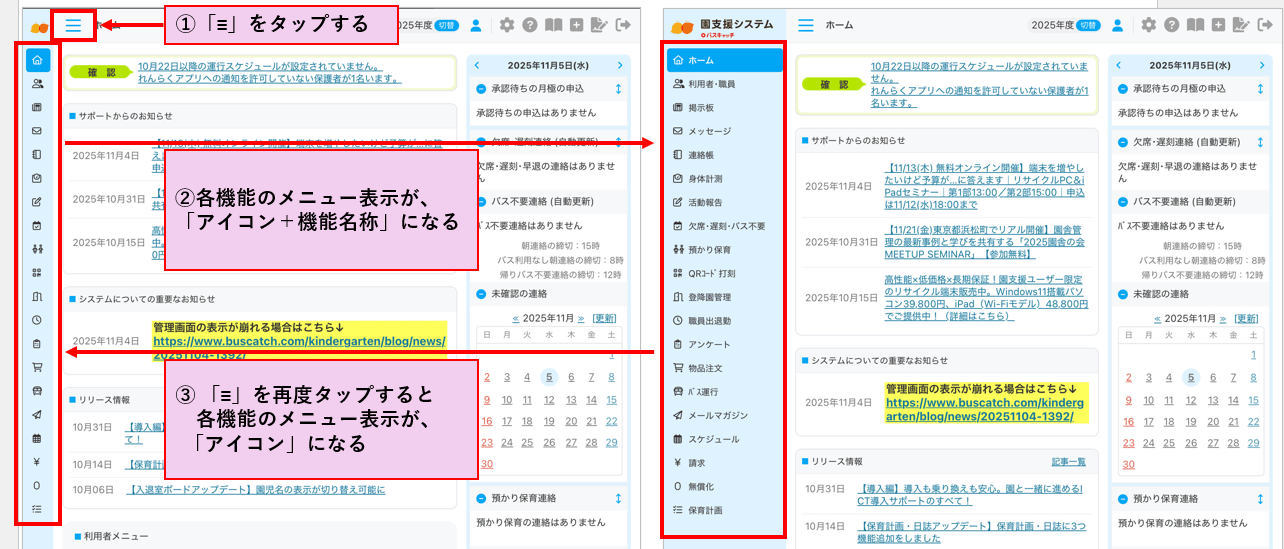Open the clock (staff attendance) icon in the collapsed sidebar
This screenshot has height=549, width=1284.
pyautogui.click(x=38, y=320)
